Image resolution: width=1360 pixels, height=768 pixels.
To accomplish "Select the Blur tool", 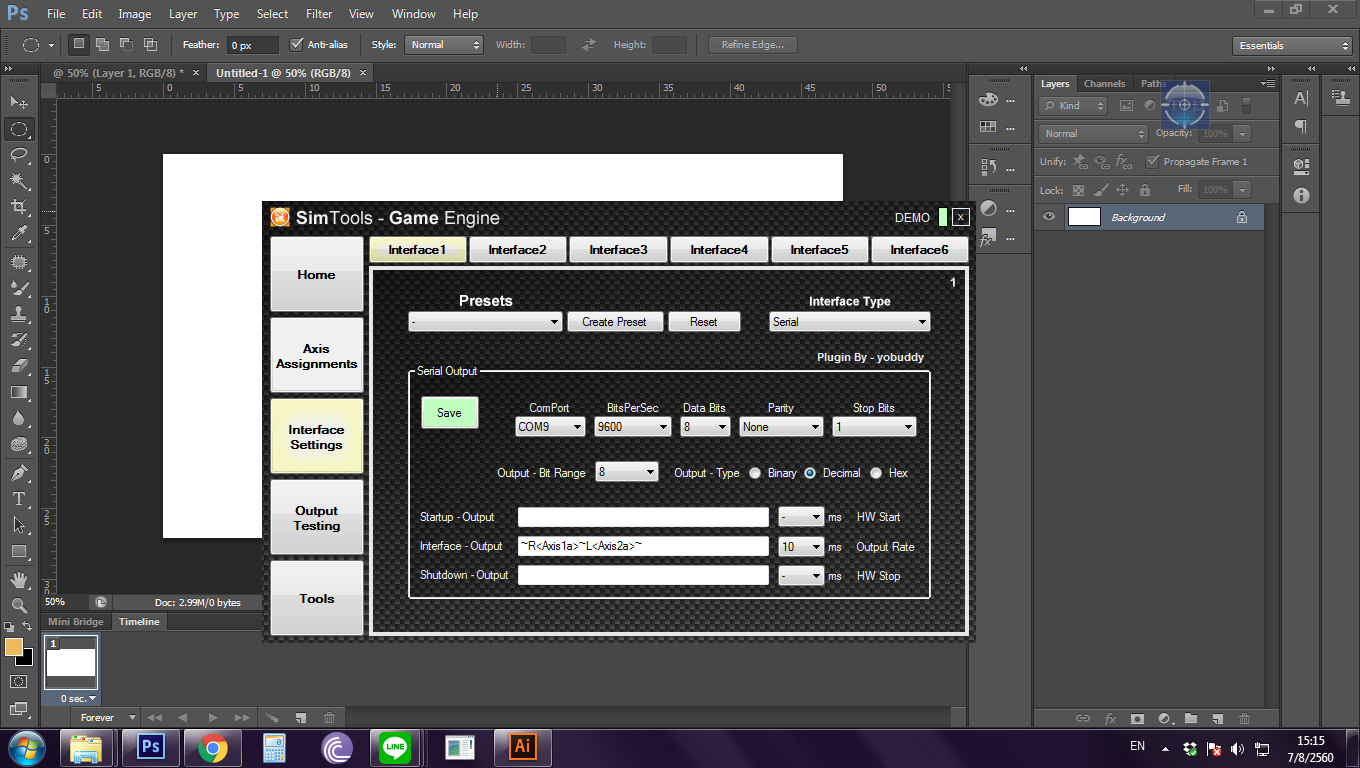I will click(x=19, y=418).
